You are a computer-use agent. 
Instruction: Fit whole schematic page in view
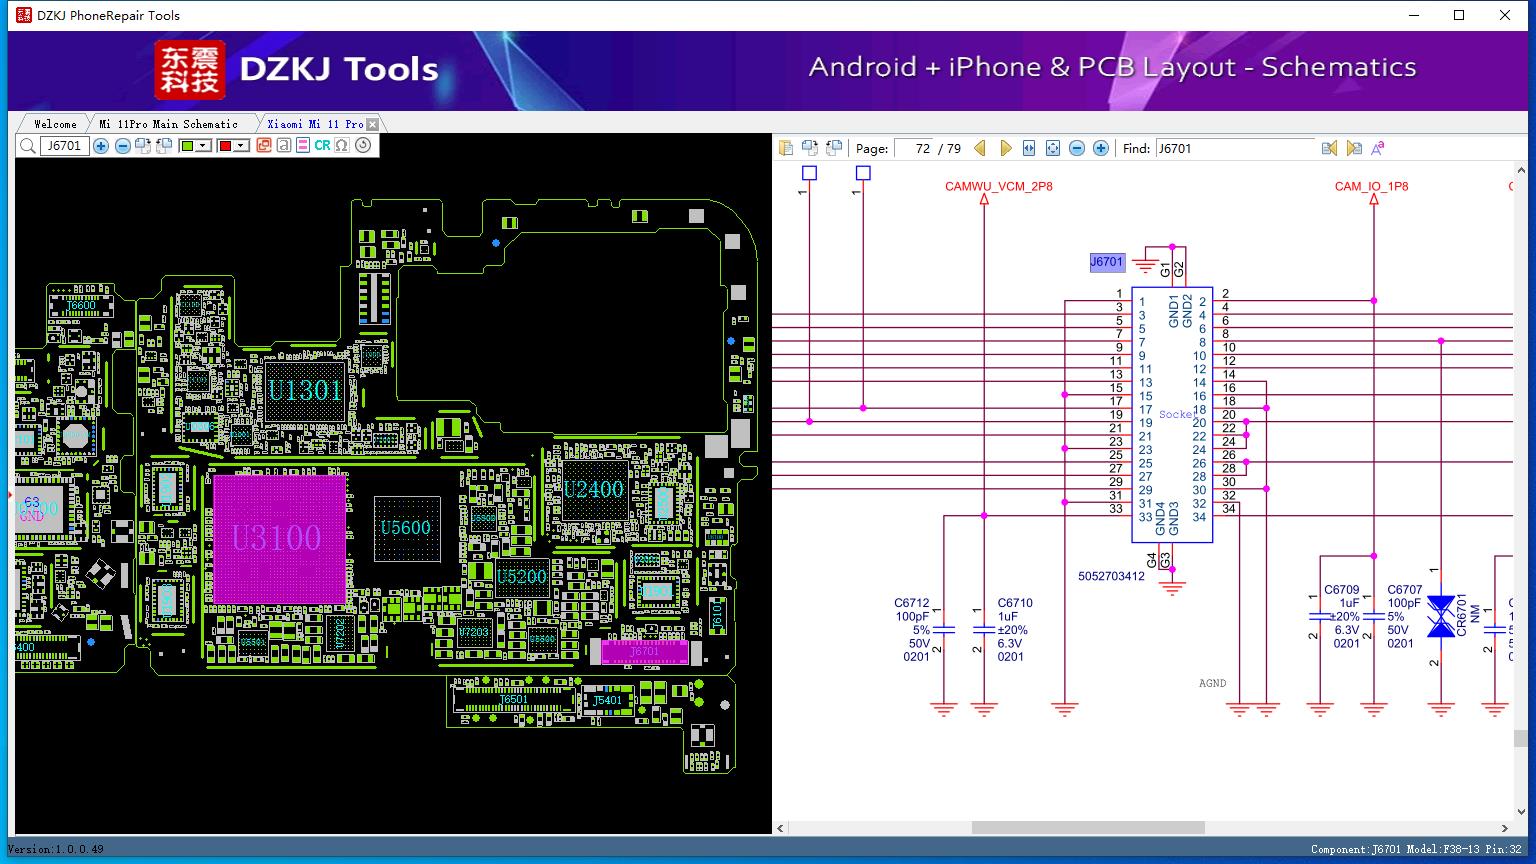click(1053, 148)
